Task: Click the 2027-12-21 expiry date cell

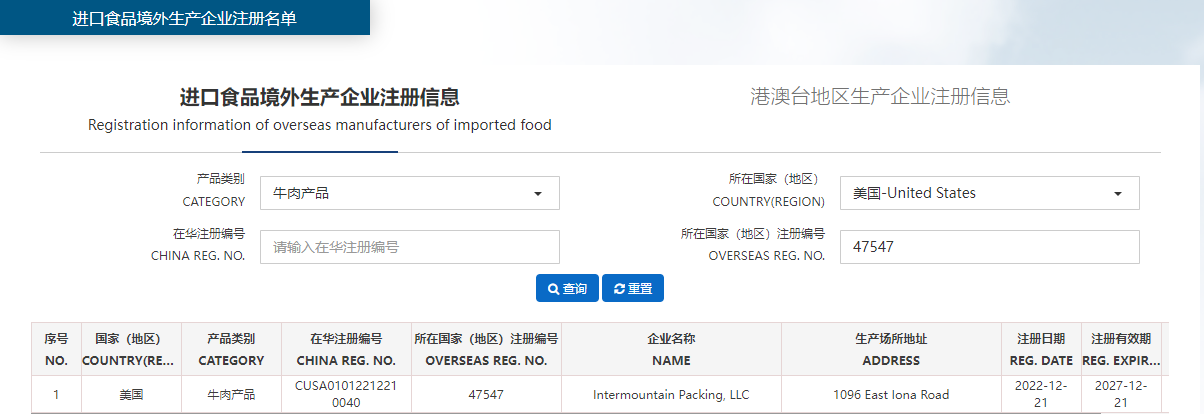Action: point(1121,394)
